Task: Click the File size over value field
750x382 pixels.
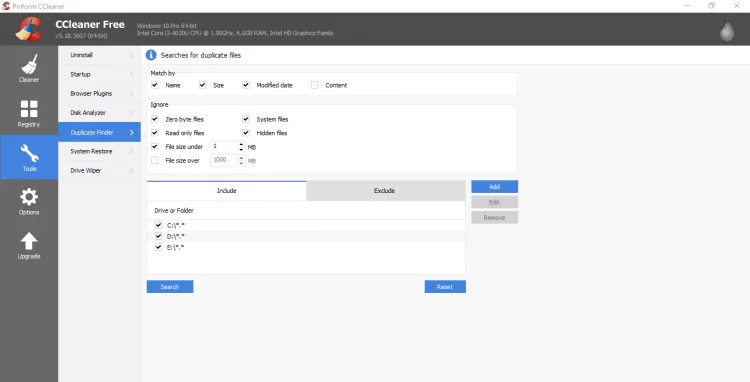Action: tap(223, 160)
